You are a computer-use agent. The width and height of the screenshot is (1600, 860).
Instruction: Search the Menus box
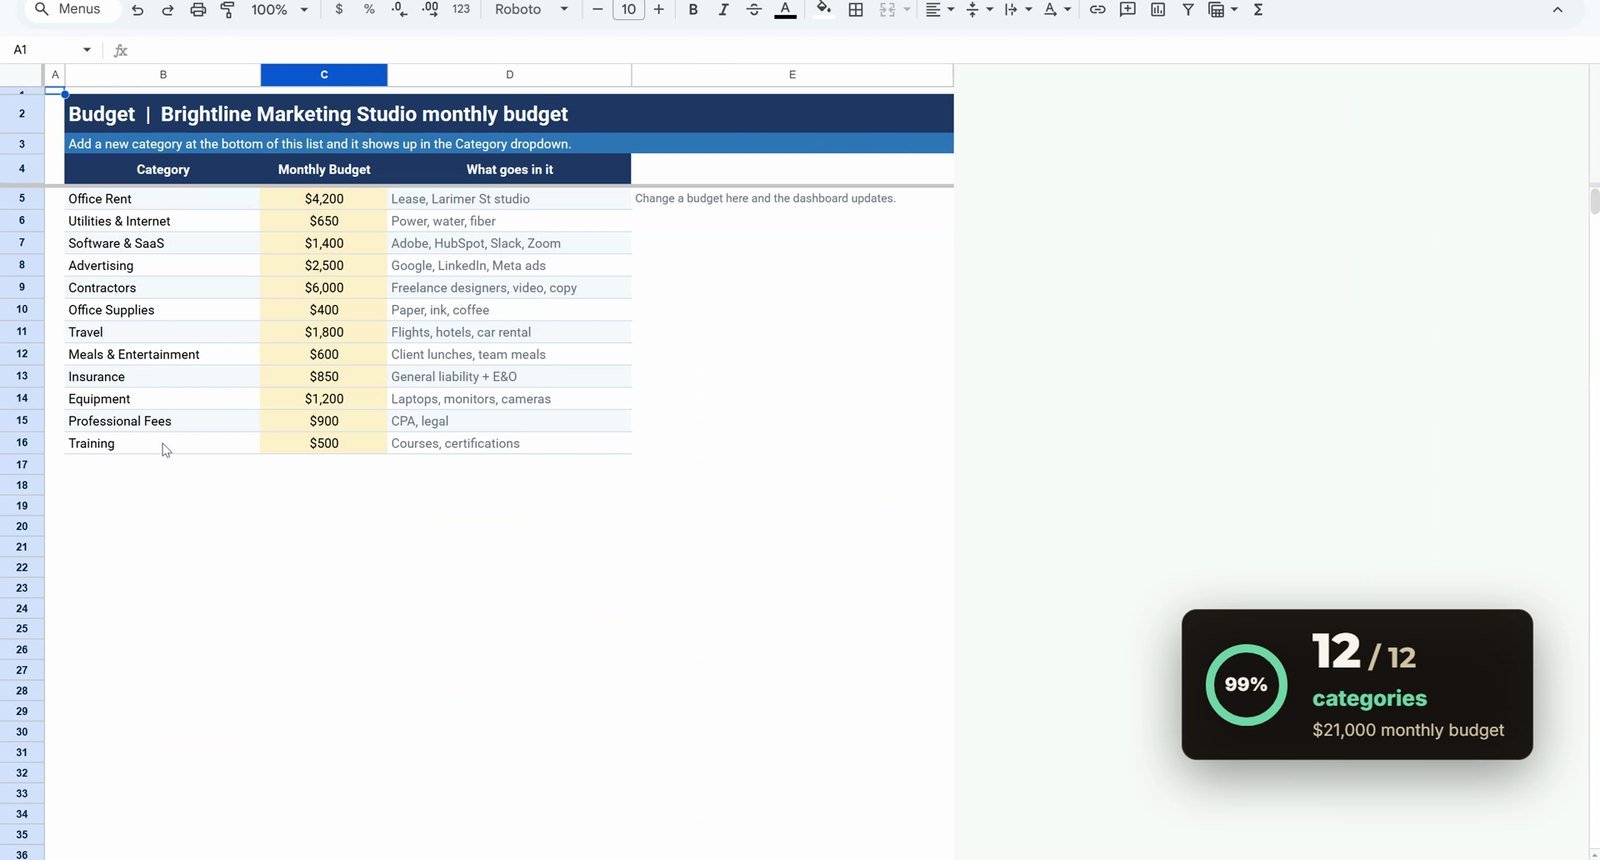point(70,10)
